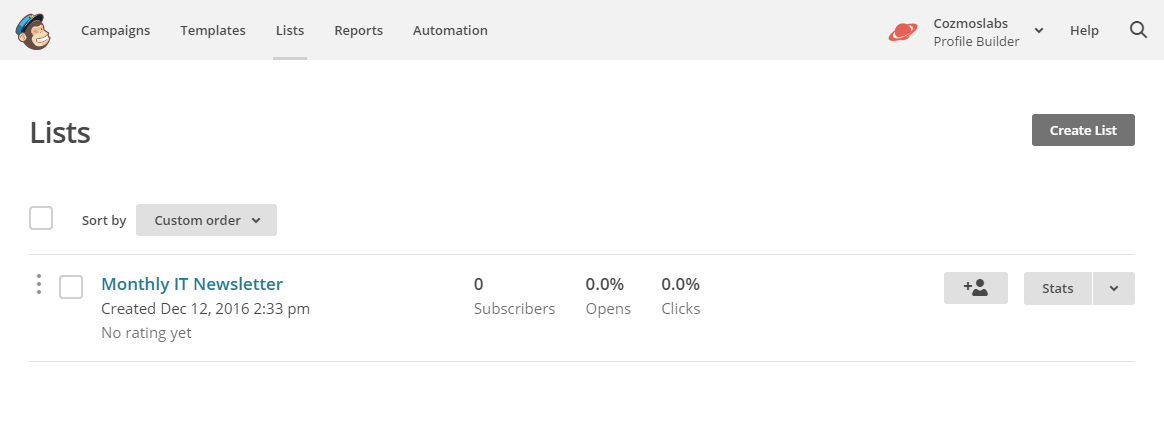This screenshot has height=423, width=1164.
Task: Tick the select-all lists checkbox
Action: coord(41,218)
